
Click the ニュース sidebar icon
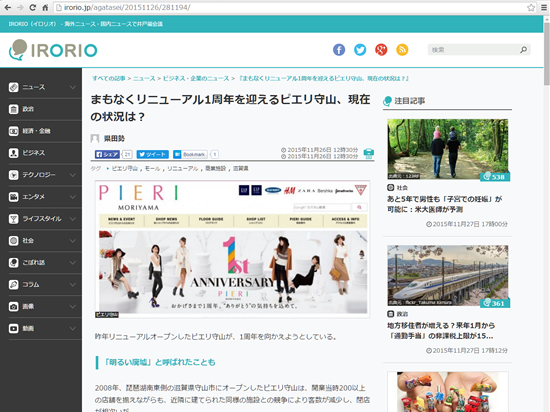(x=14, y=87)
